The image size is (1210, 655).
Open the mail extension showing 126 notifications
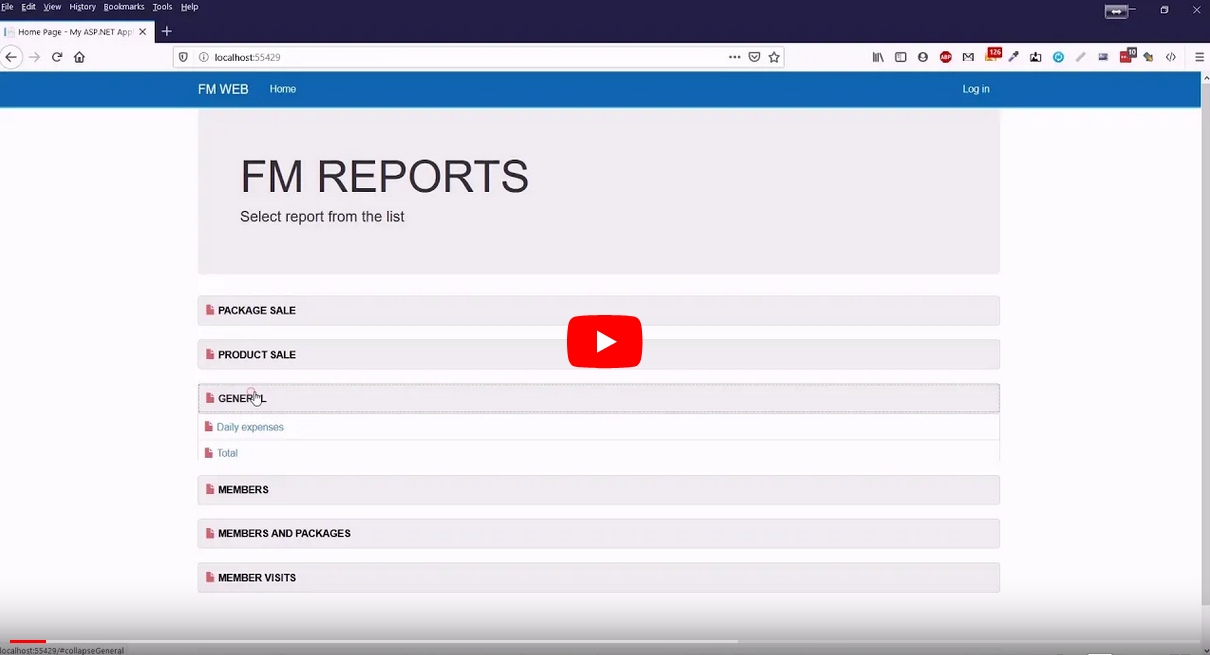pos(993,57)
